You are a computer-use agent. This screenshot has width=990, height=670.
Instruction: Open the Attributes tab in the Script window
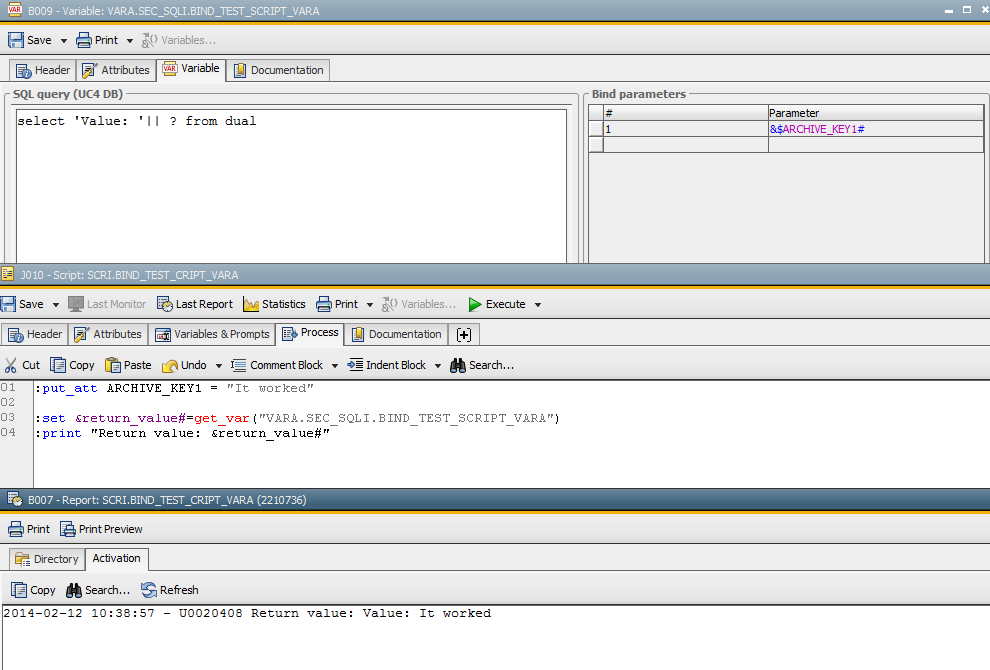pos(108,334)
